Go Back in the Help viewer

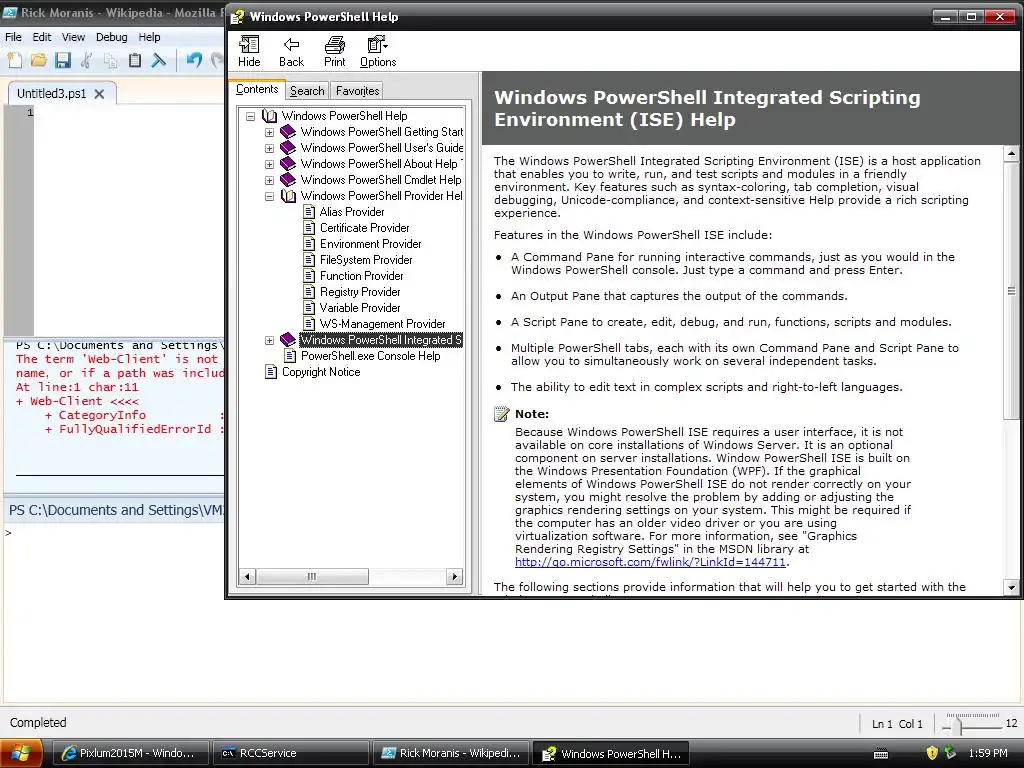click(x=291, y=52)
